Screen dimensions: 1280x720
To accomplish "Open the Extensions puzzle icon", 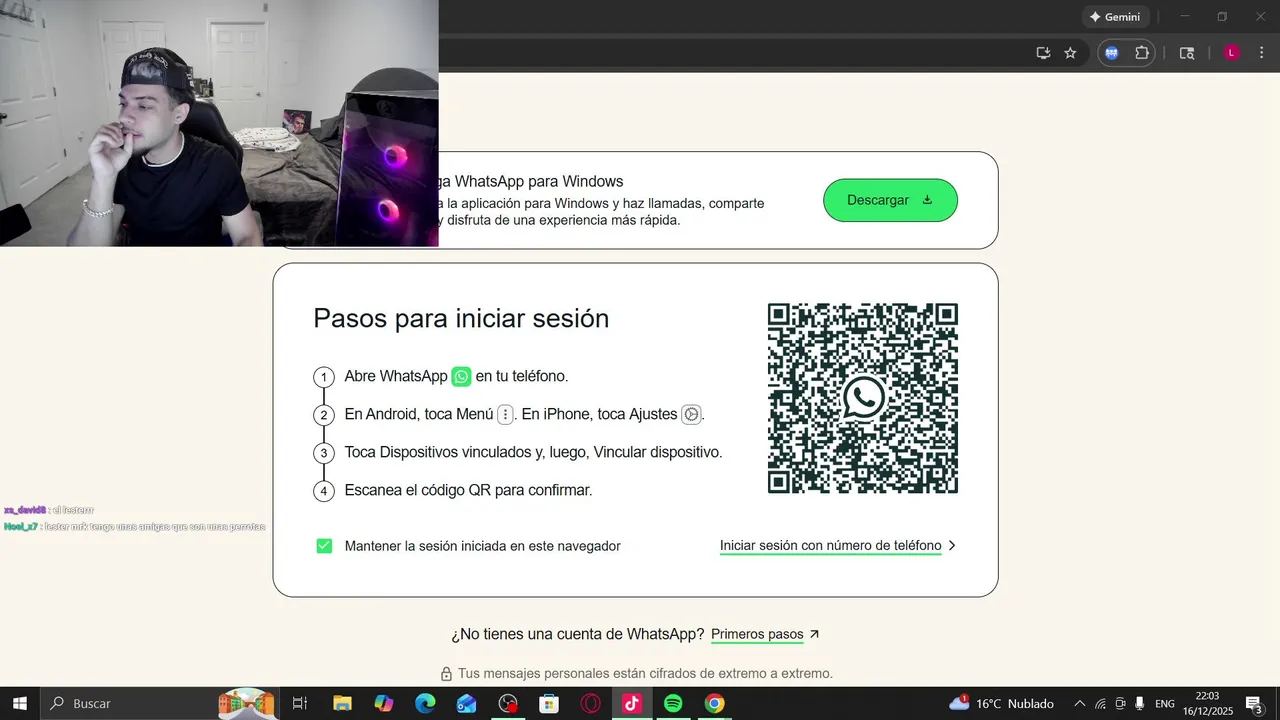I will point(1142,53).
